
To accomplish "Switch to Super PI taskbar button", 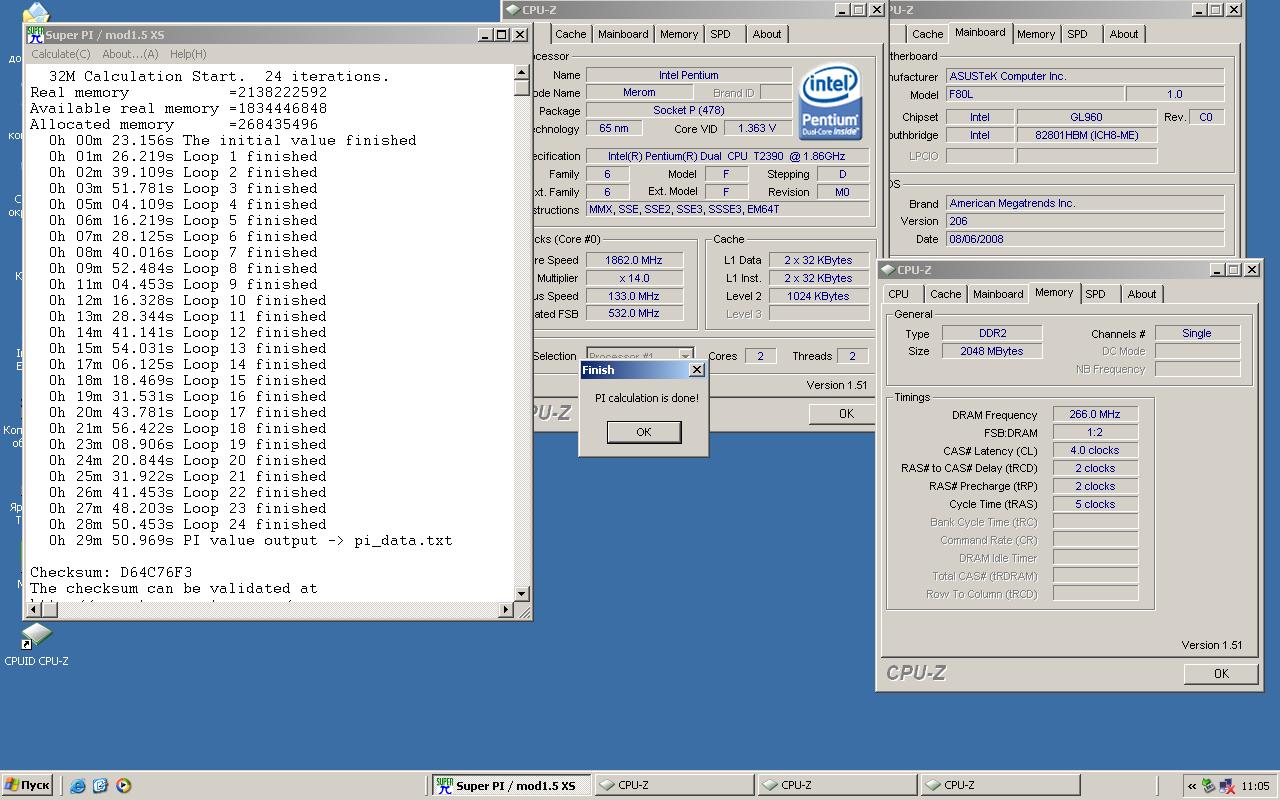I will [510, 785].
